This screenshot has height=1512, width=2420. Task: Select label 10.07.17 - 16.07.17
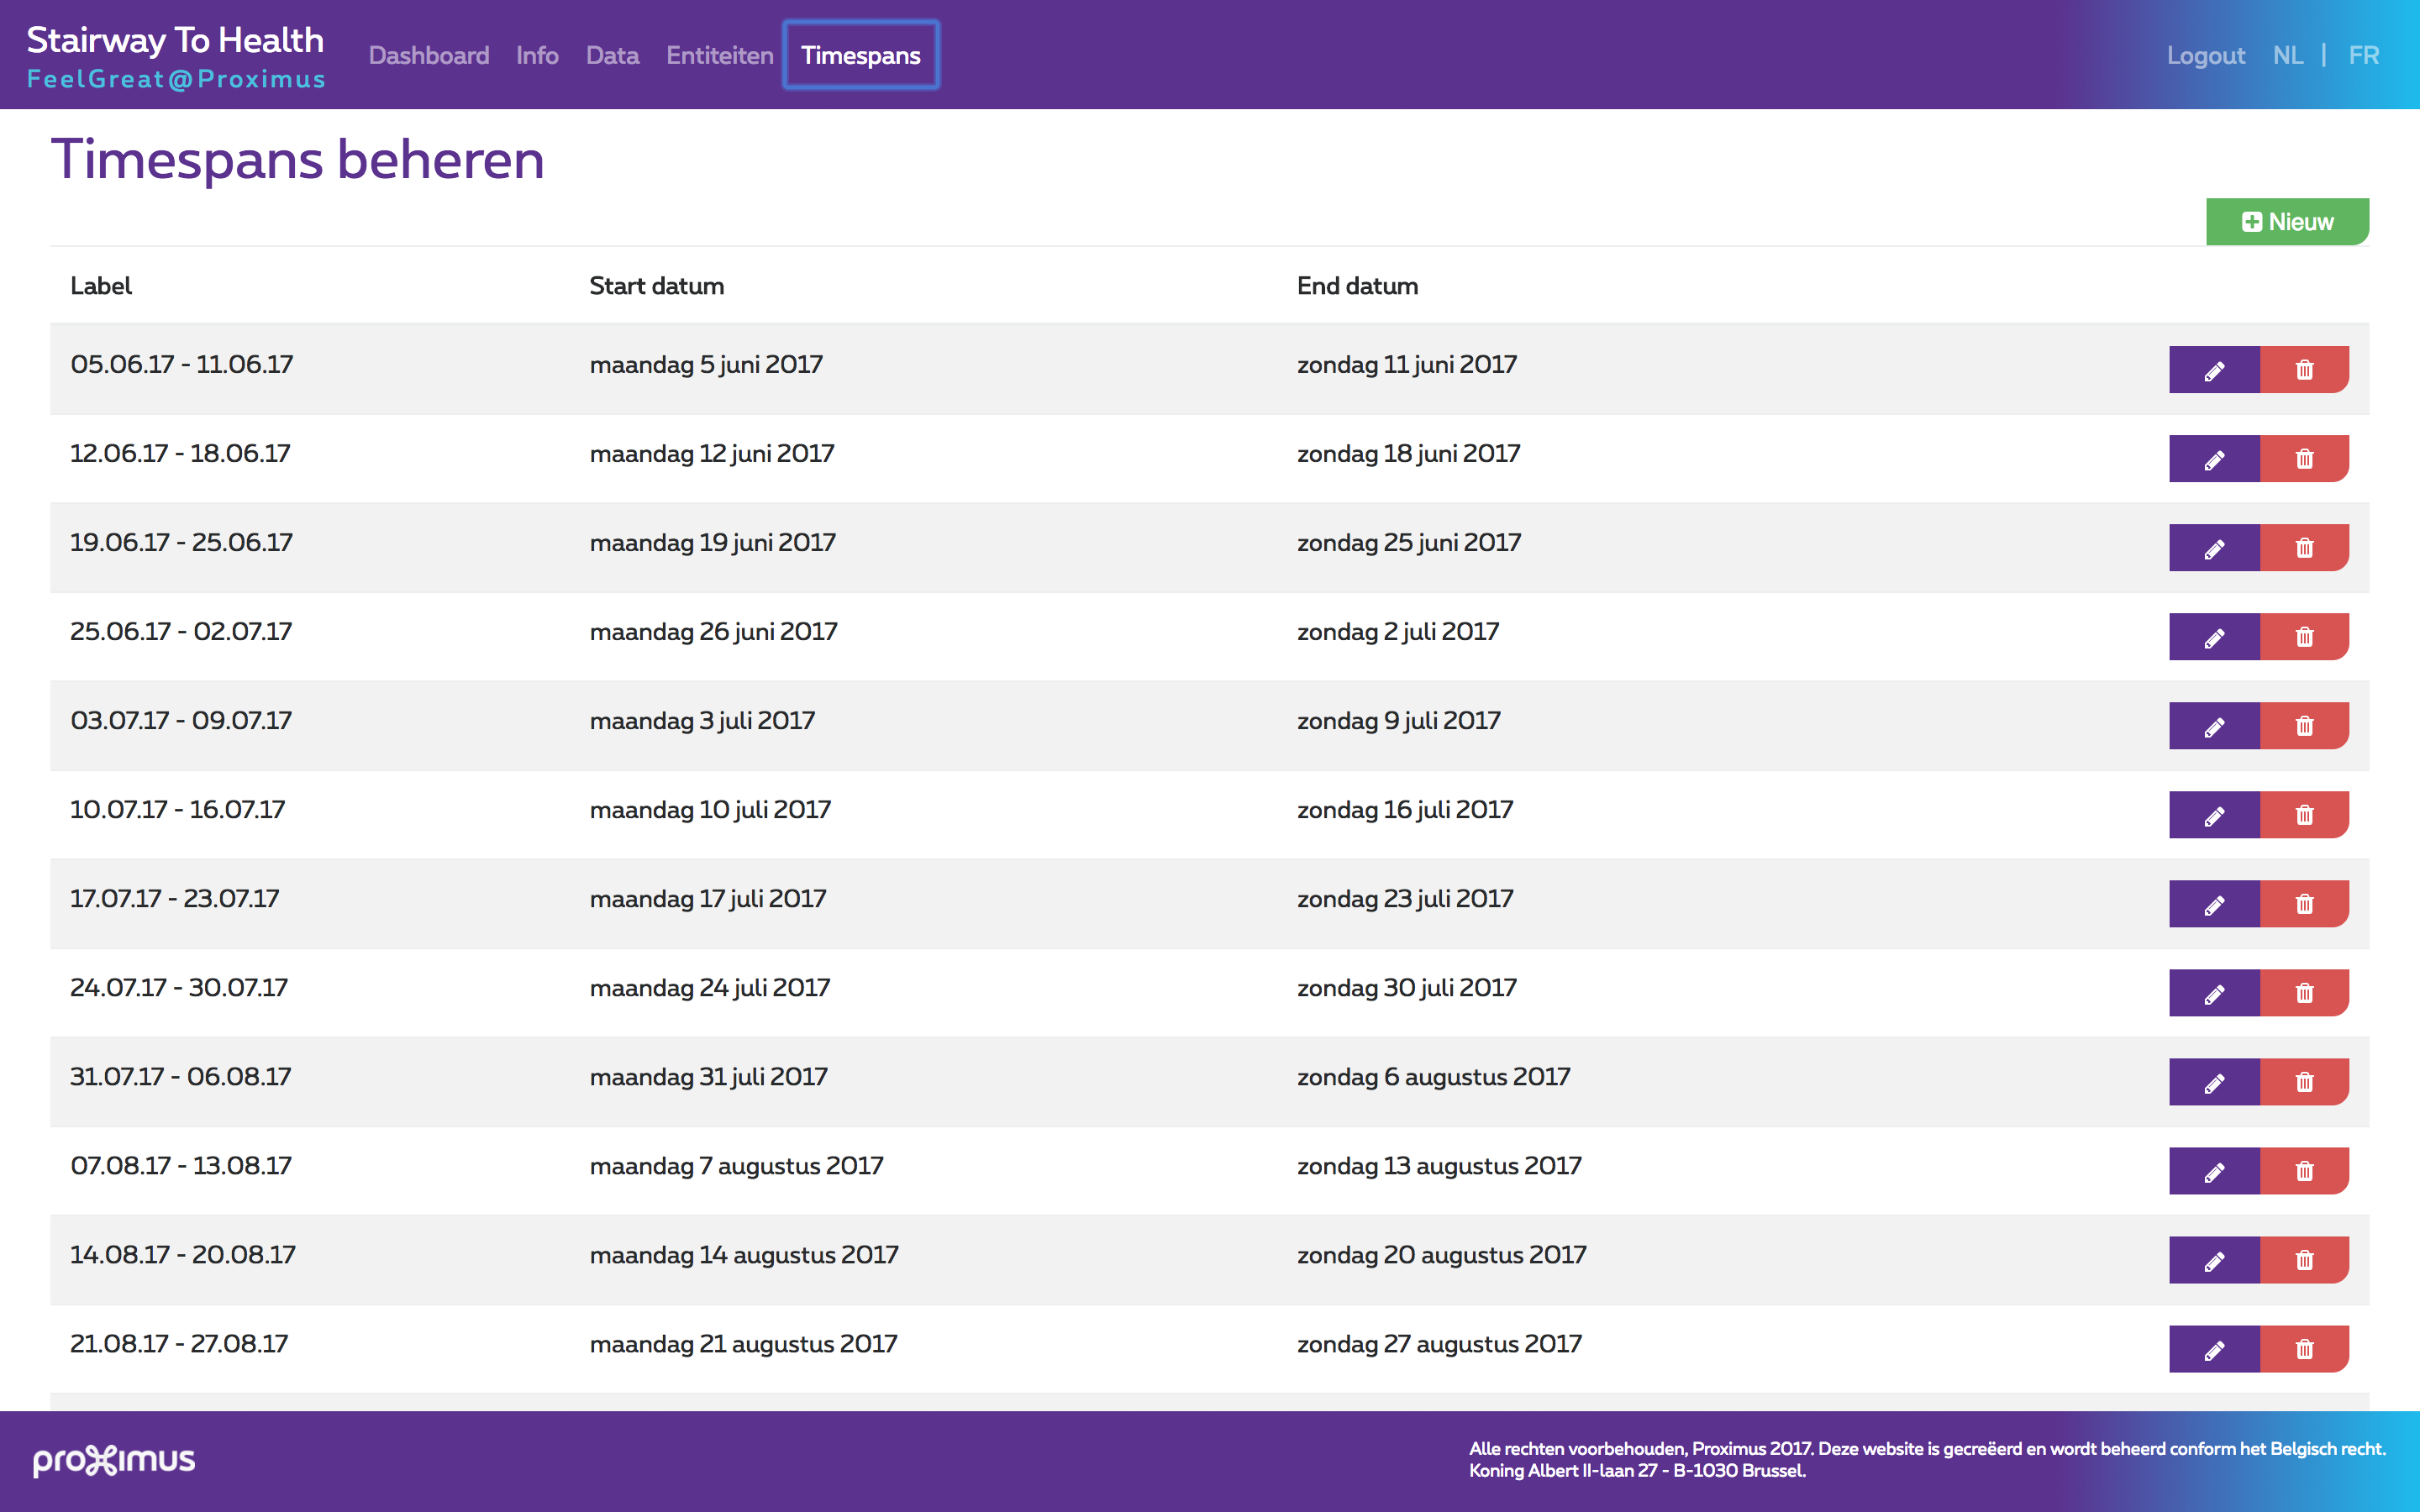pos(177,809)
